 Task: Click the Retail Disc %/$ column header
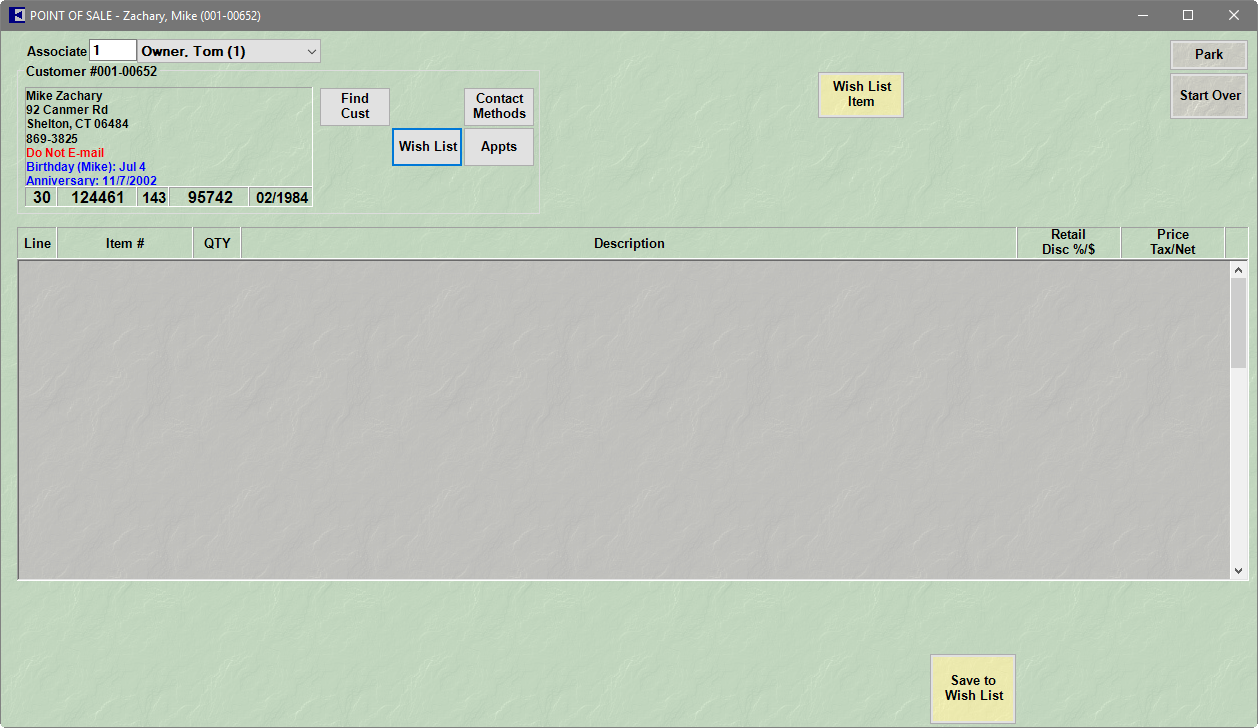1068,242
